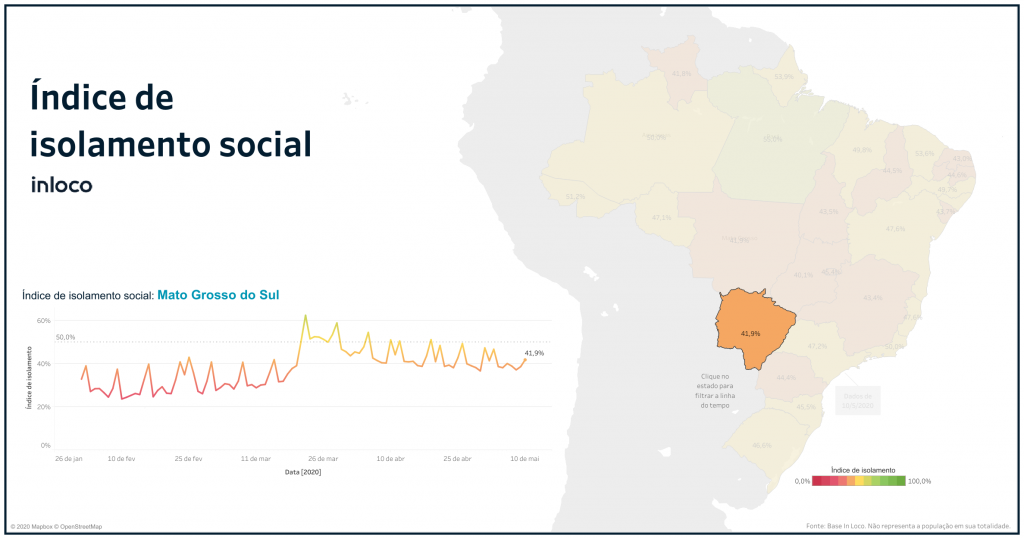Click the Mato Grosso do Sul chart title
Screen dimensions: 1024x539
point(218,295)
